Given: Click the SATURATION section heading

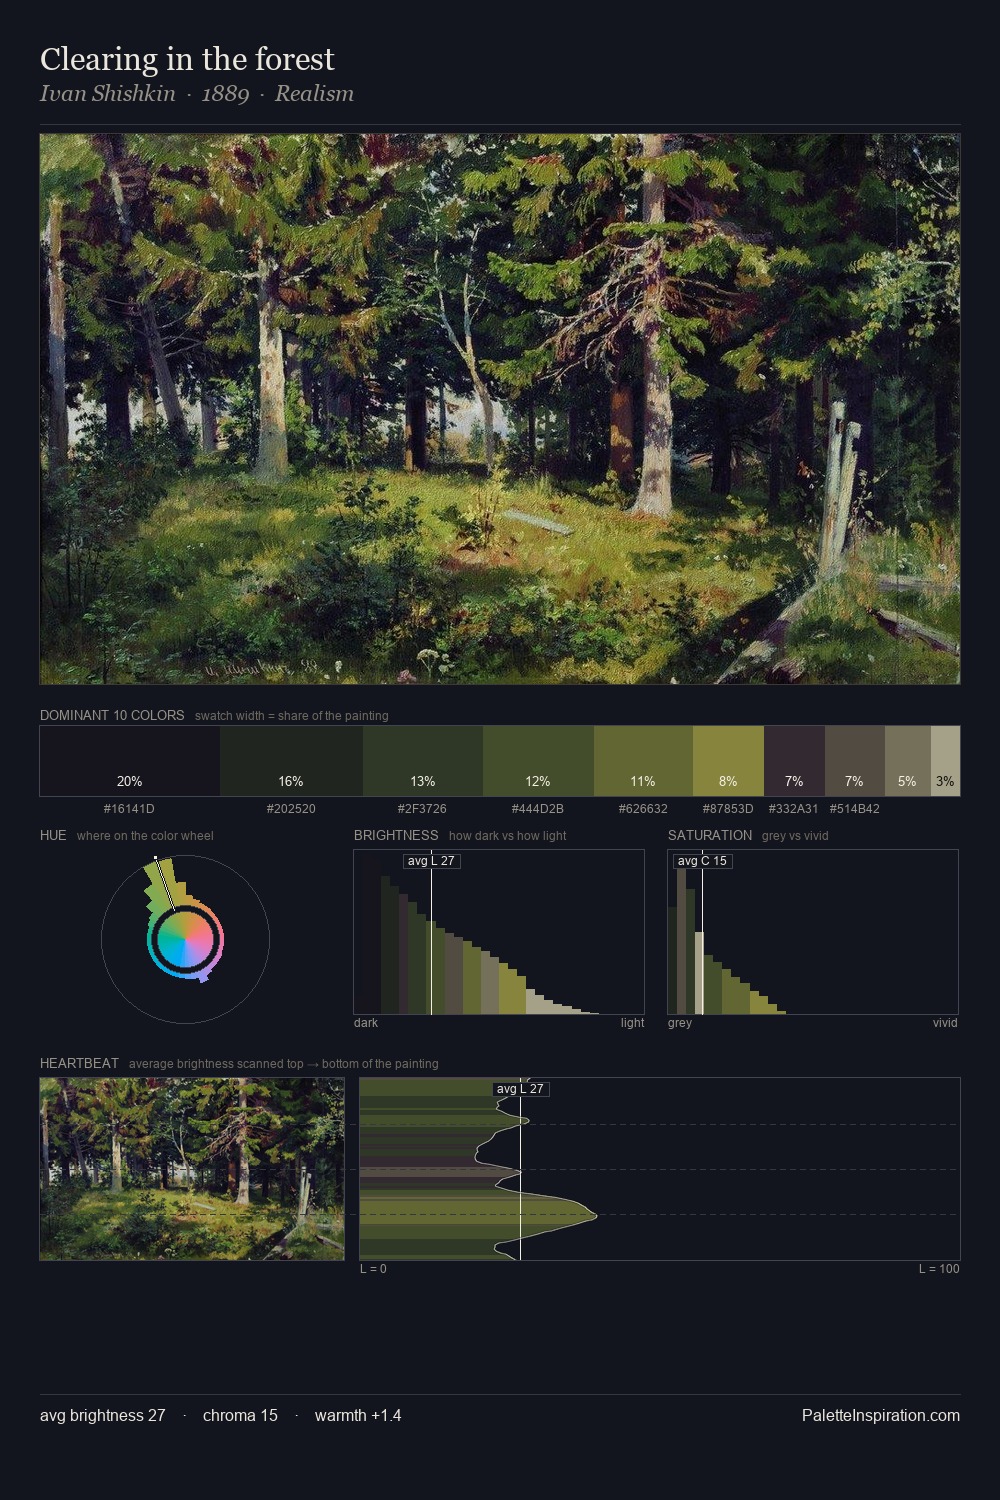Looking at the screenshot, I should pyautogui.click(x=710, y=835).
